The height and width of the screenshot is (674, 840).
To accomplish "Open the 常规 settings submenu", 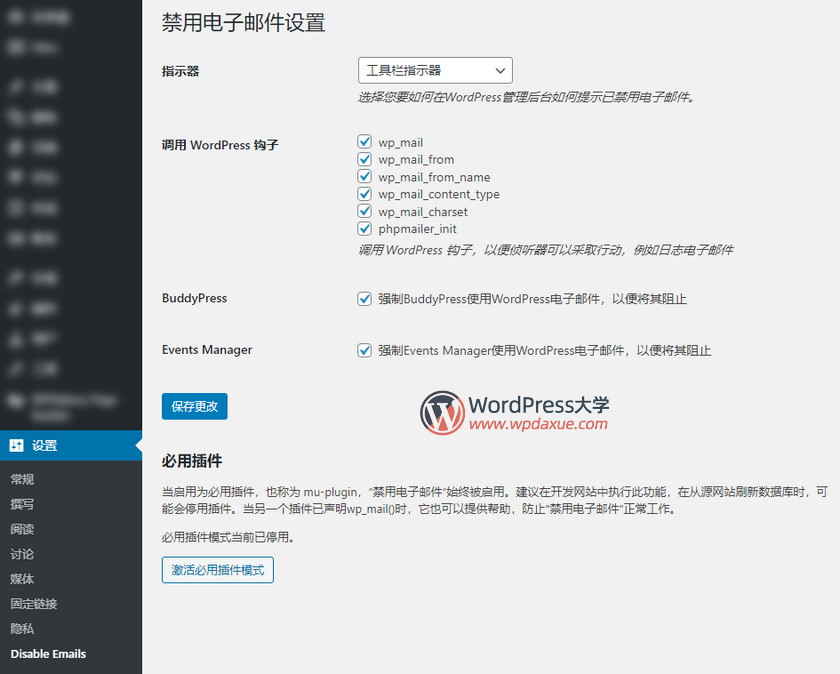I will click(x=22, y=480).
